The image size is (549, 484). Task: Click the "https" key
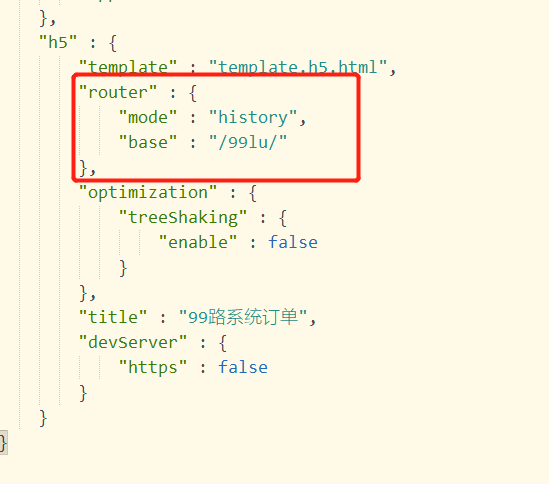click(x=153, y=367)
